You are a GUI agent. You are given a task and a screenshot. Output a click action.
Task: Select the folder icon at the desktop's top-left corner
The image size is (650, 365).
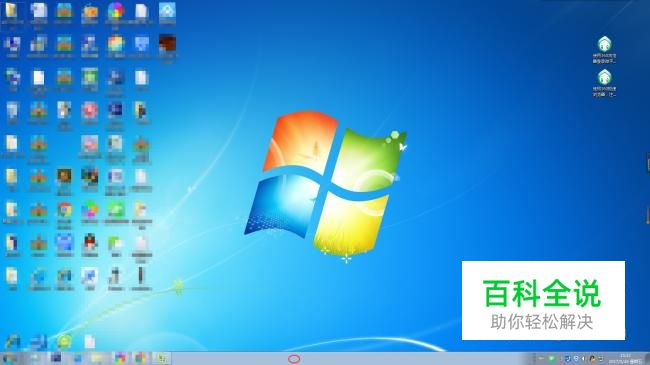click(x=12, y=10)
